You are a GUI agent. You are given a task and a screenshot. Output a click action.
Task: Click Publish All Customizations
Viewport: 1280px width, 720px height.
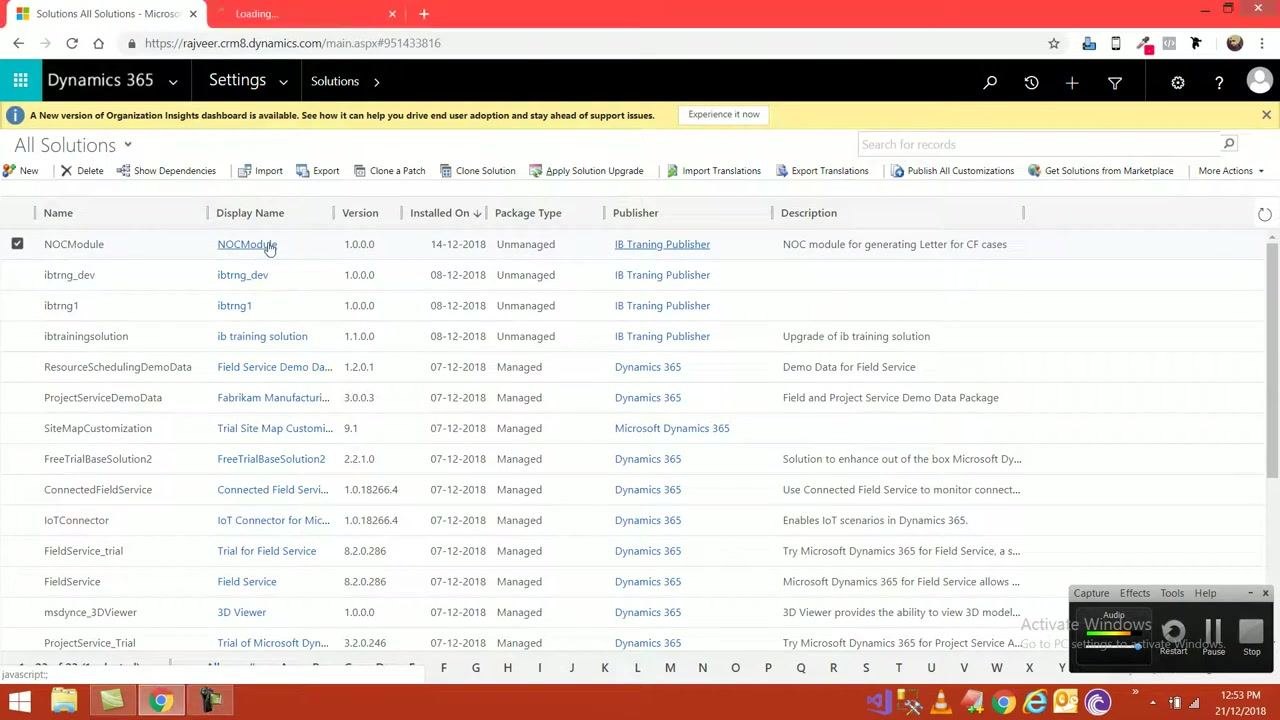pos(952,171)
